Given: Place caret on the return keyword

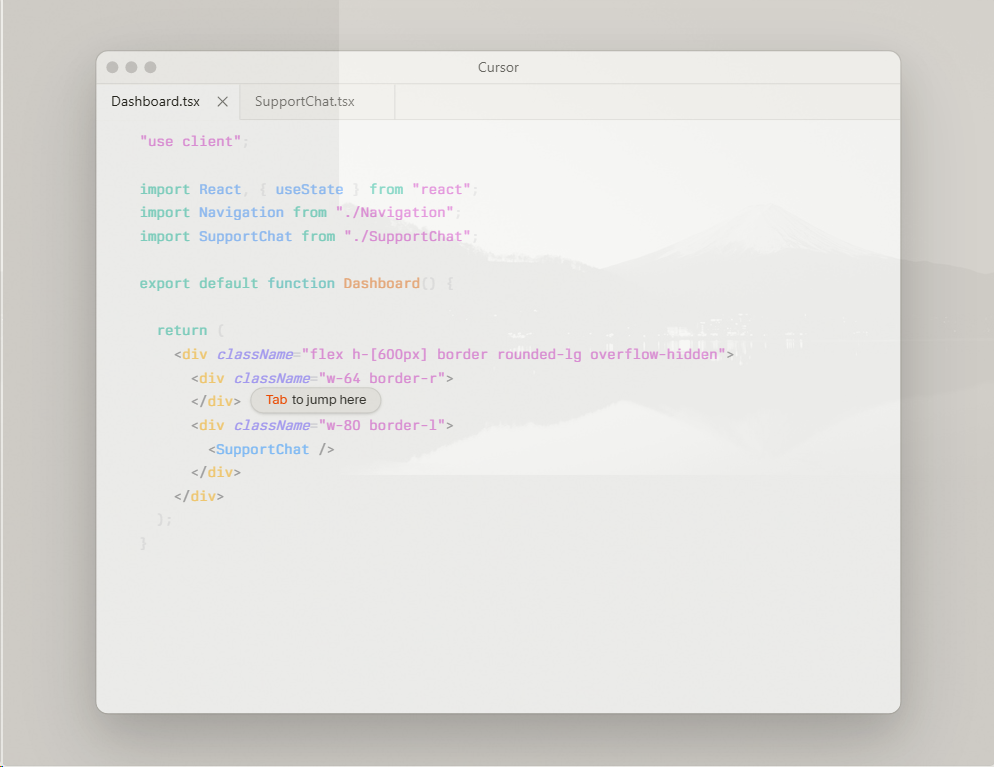Looking at the screenshot, I should (182, 330).
